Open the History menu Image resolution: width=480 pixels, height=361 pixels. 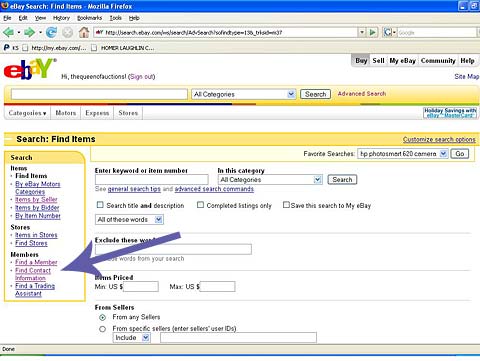61,18
